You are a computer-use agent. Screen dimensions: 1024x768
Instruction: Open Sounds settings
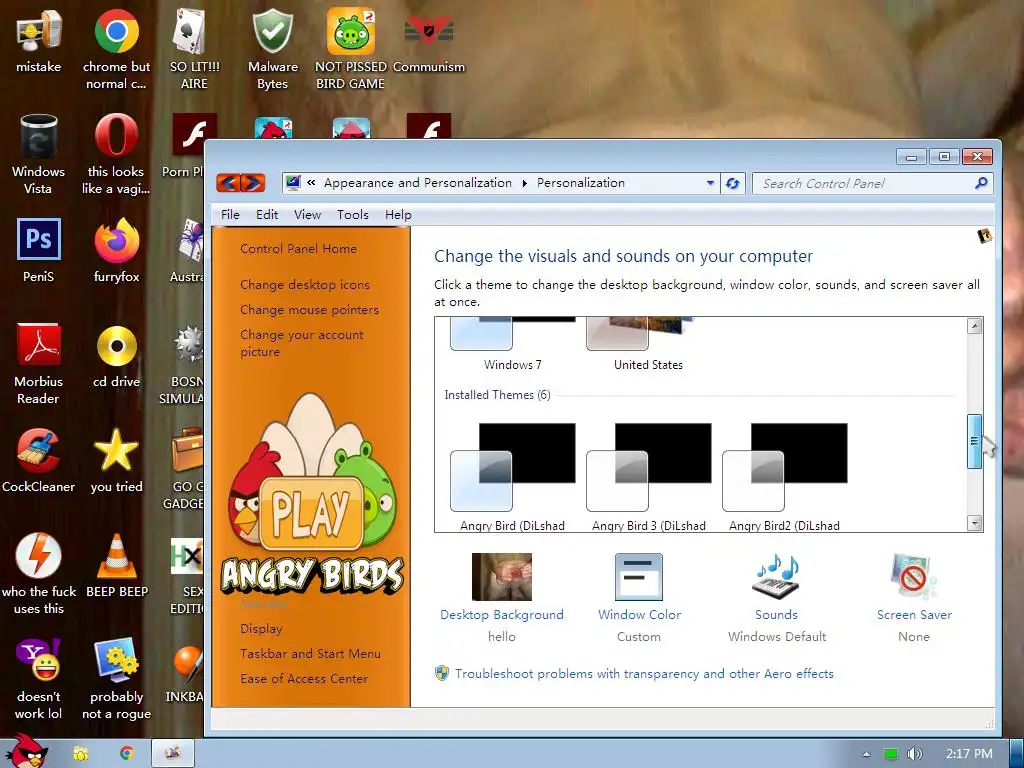coord(776,598)
